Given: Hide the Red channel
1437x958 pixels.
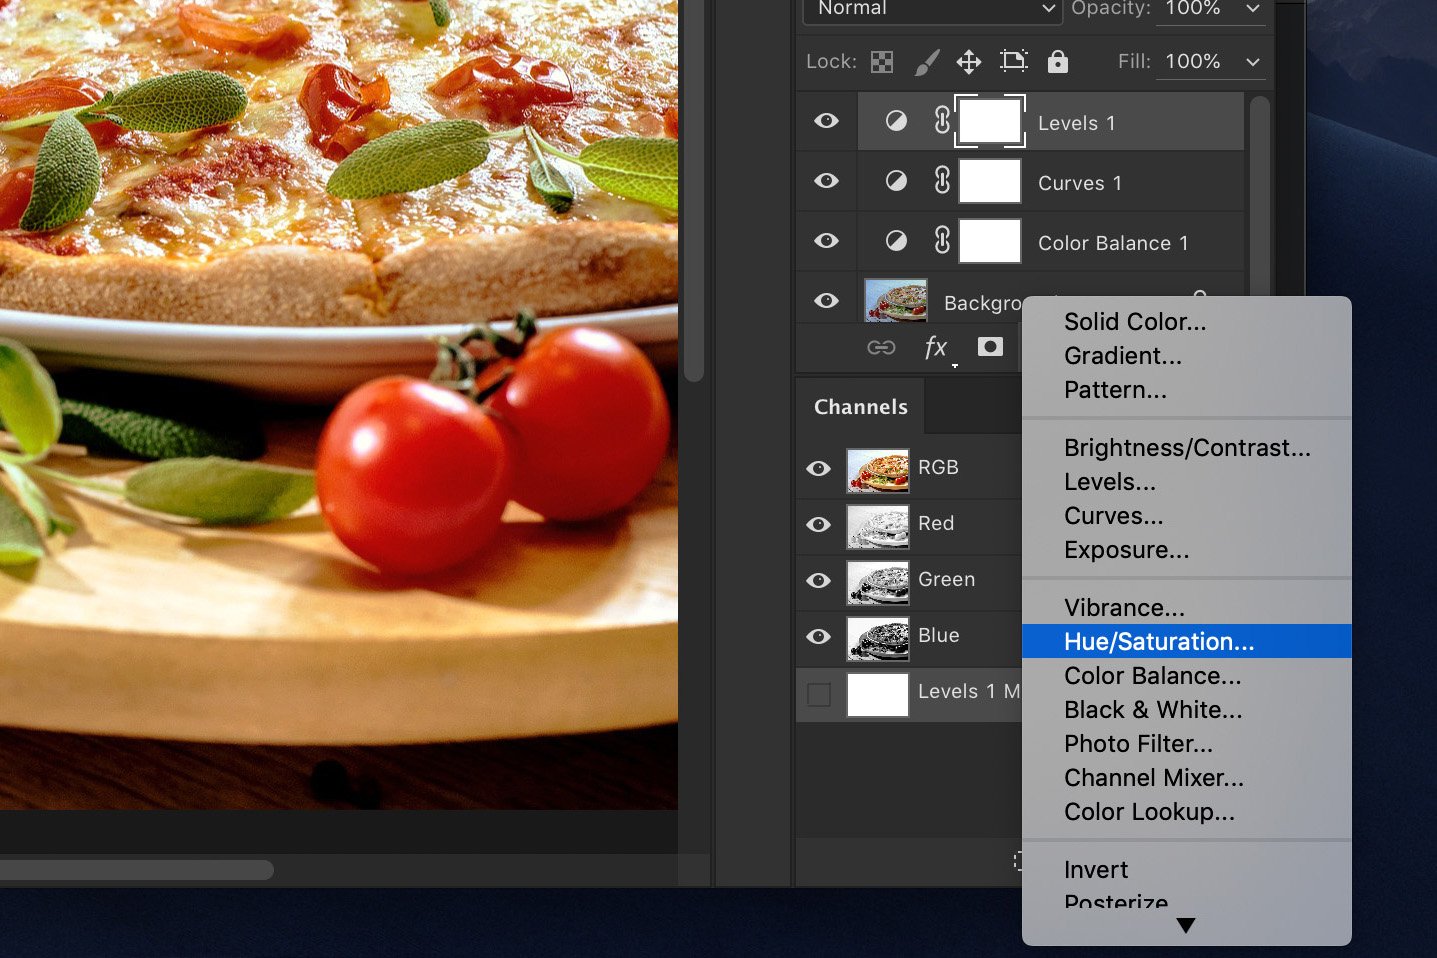Looking at the screenshot, I should [x=818, y=525].
